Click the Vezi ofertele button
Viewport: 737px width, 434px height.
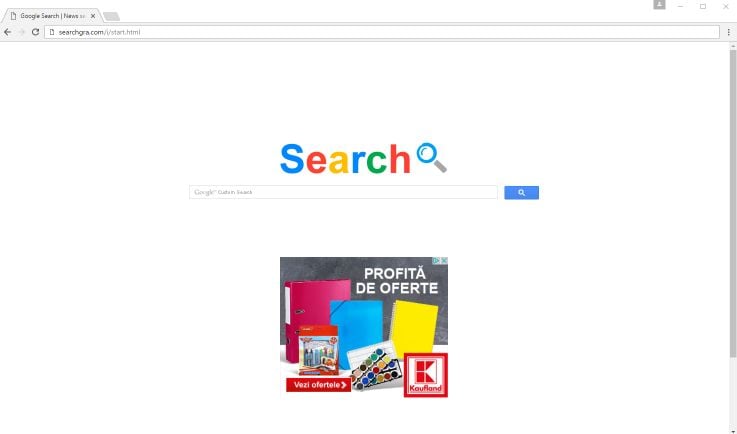[318, 385]
